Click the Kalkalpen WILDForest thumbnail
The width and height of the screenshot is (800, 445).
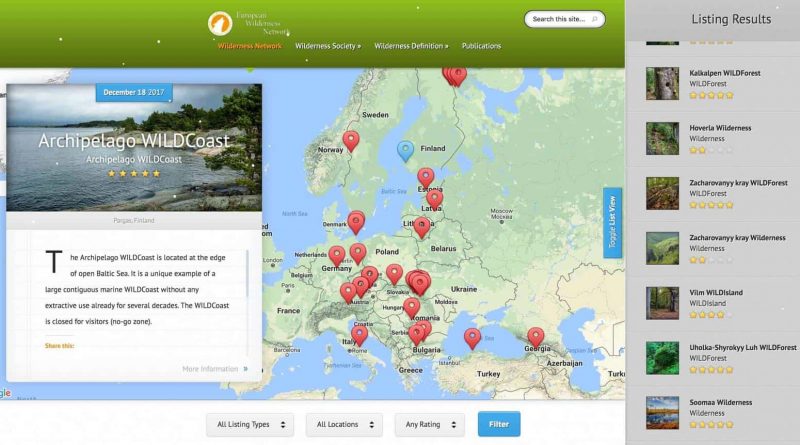click(x=662, y=83)
